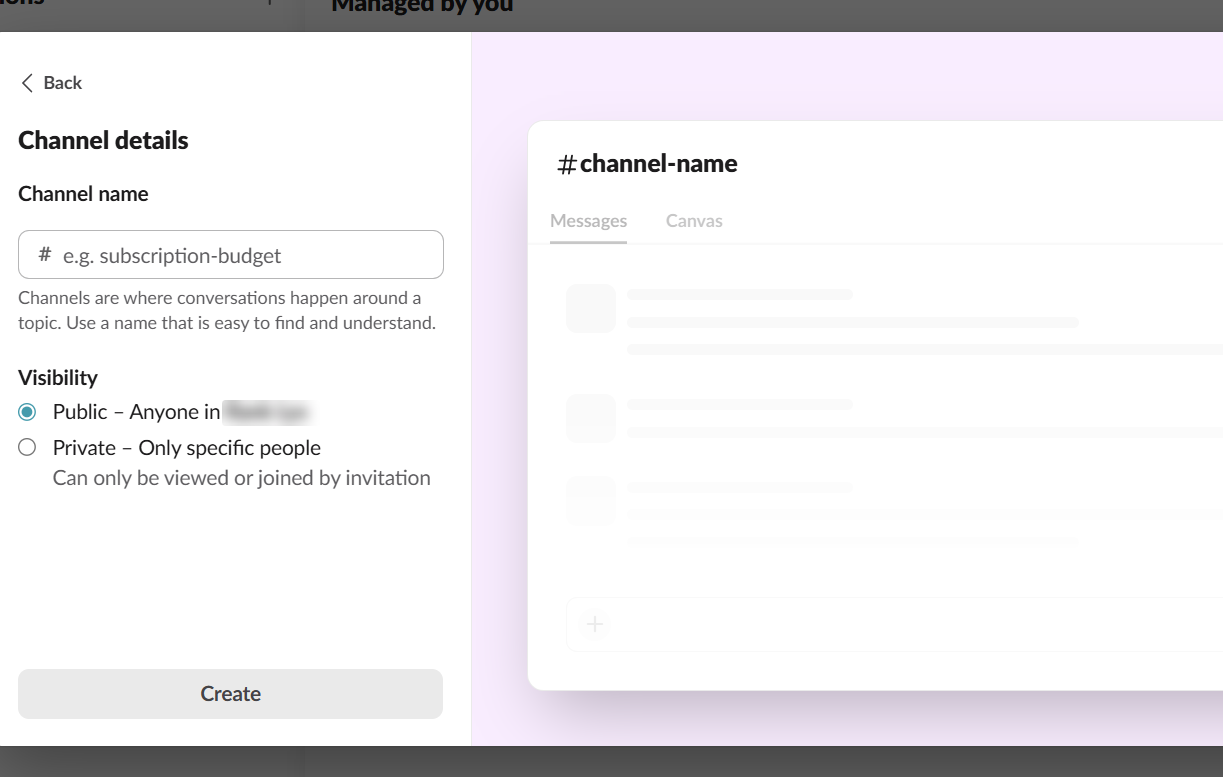Click the second avatar placeholder in the preview
The image size is (1223, 777).
[x=591, y=418]
